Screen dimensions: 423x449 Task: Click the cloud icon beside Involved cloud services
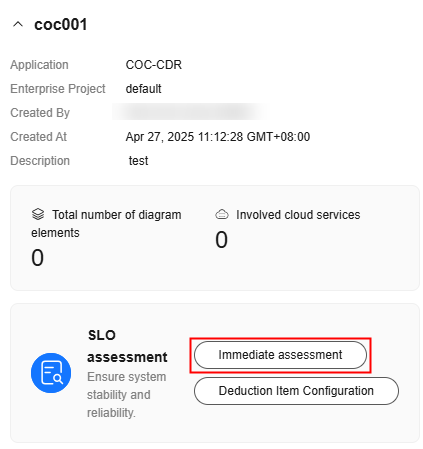222,214
